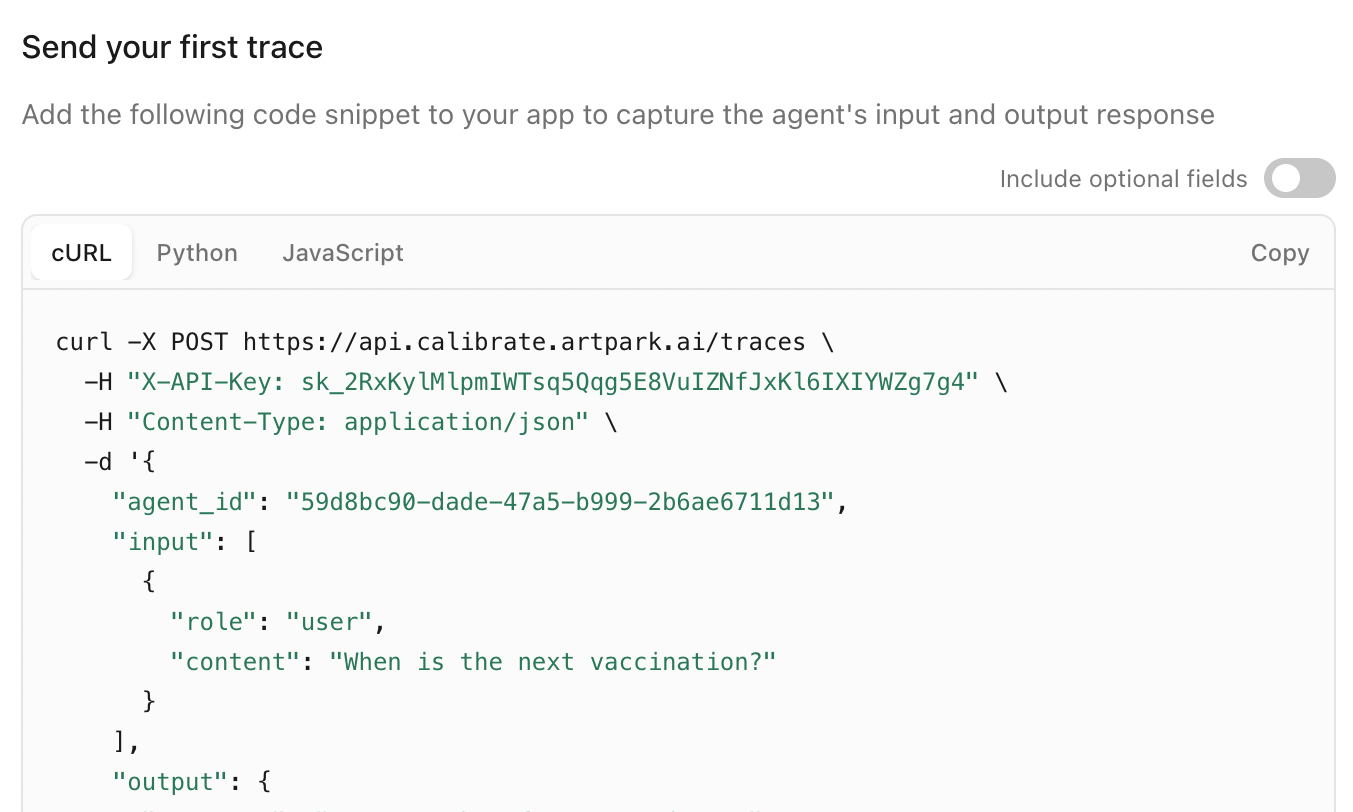Copy the code snippet with Copy button
This screenshot has height=812, width=1353.
tap(1279, 253)
